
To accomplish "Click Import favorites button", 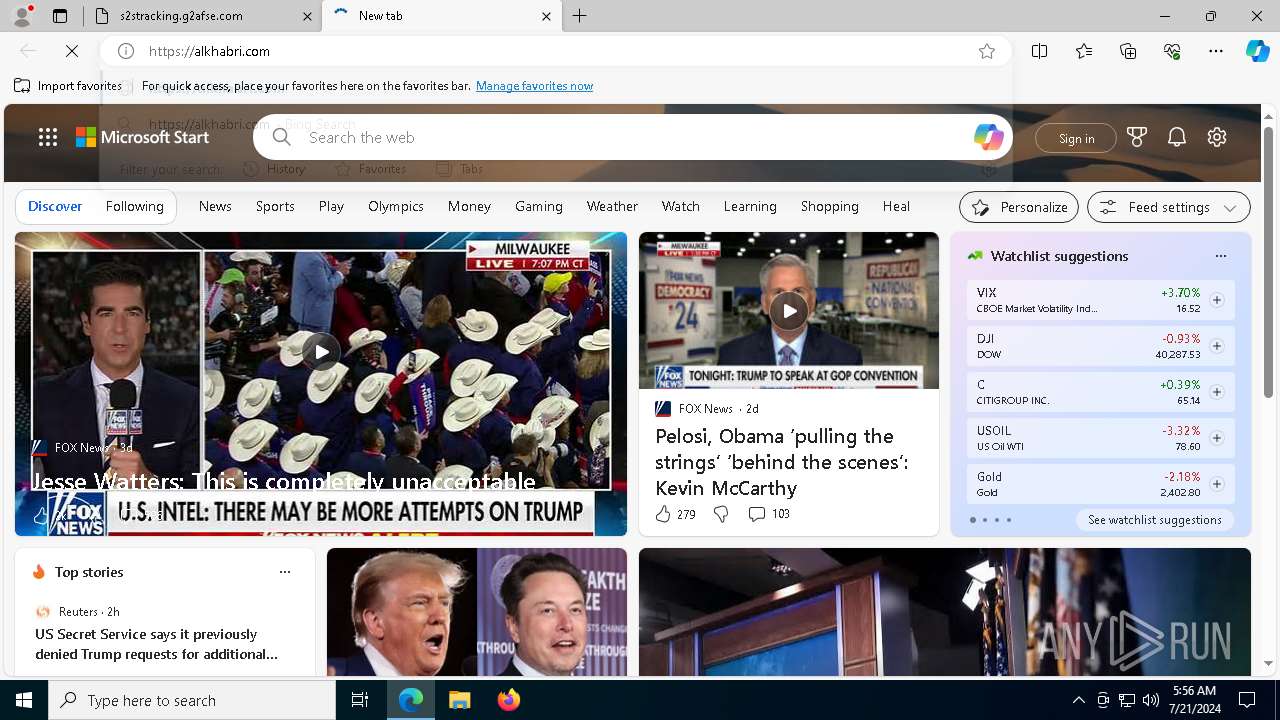I will [68, 86].
